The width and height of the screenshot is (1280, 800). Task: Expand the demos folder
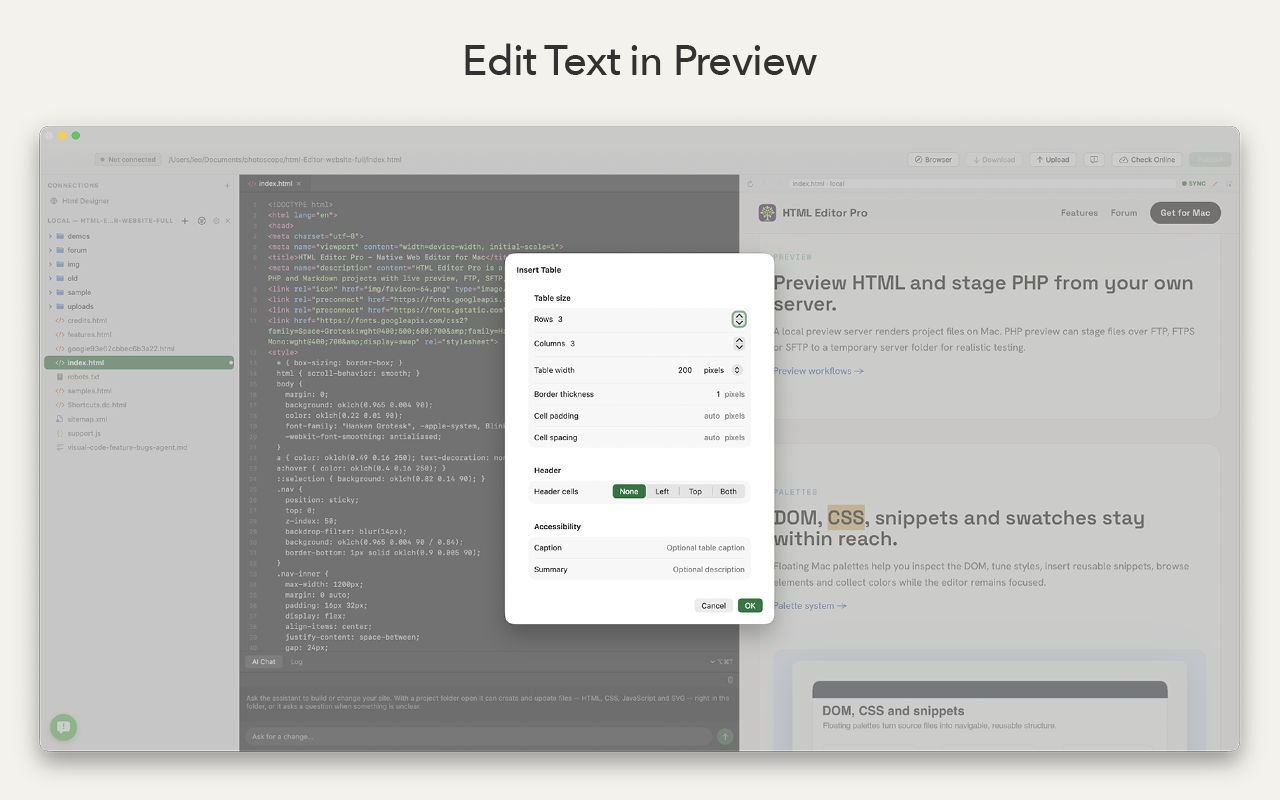(51, 236)
